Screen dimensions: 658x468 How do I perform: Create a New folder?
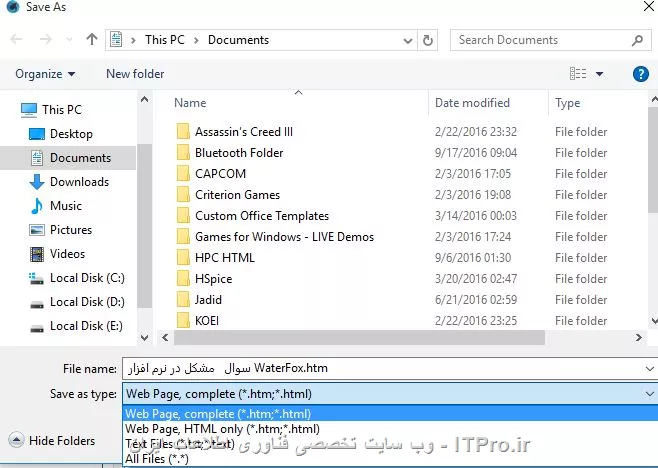tap(135, 74)
